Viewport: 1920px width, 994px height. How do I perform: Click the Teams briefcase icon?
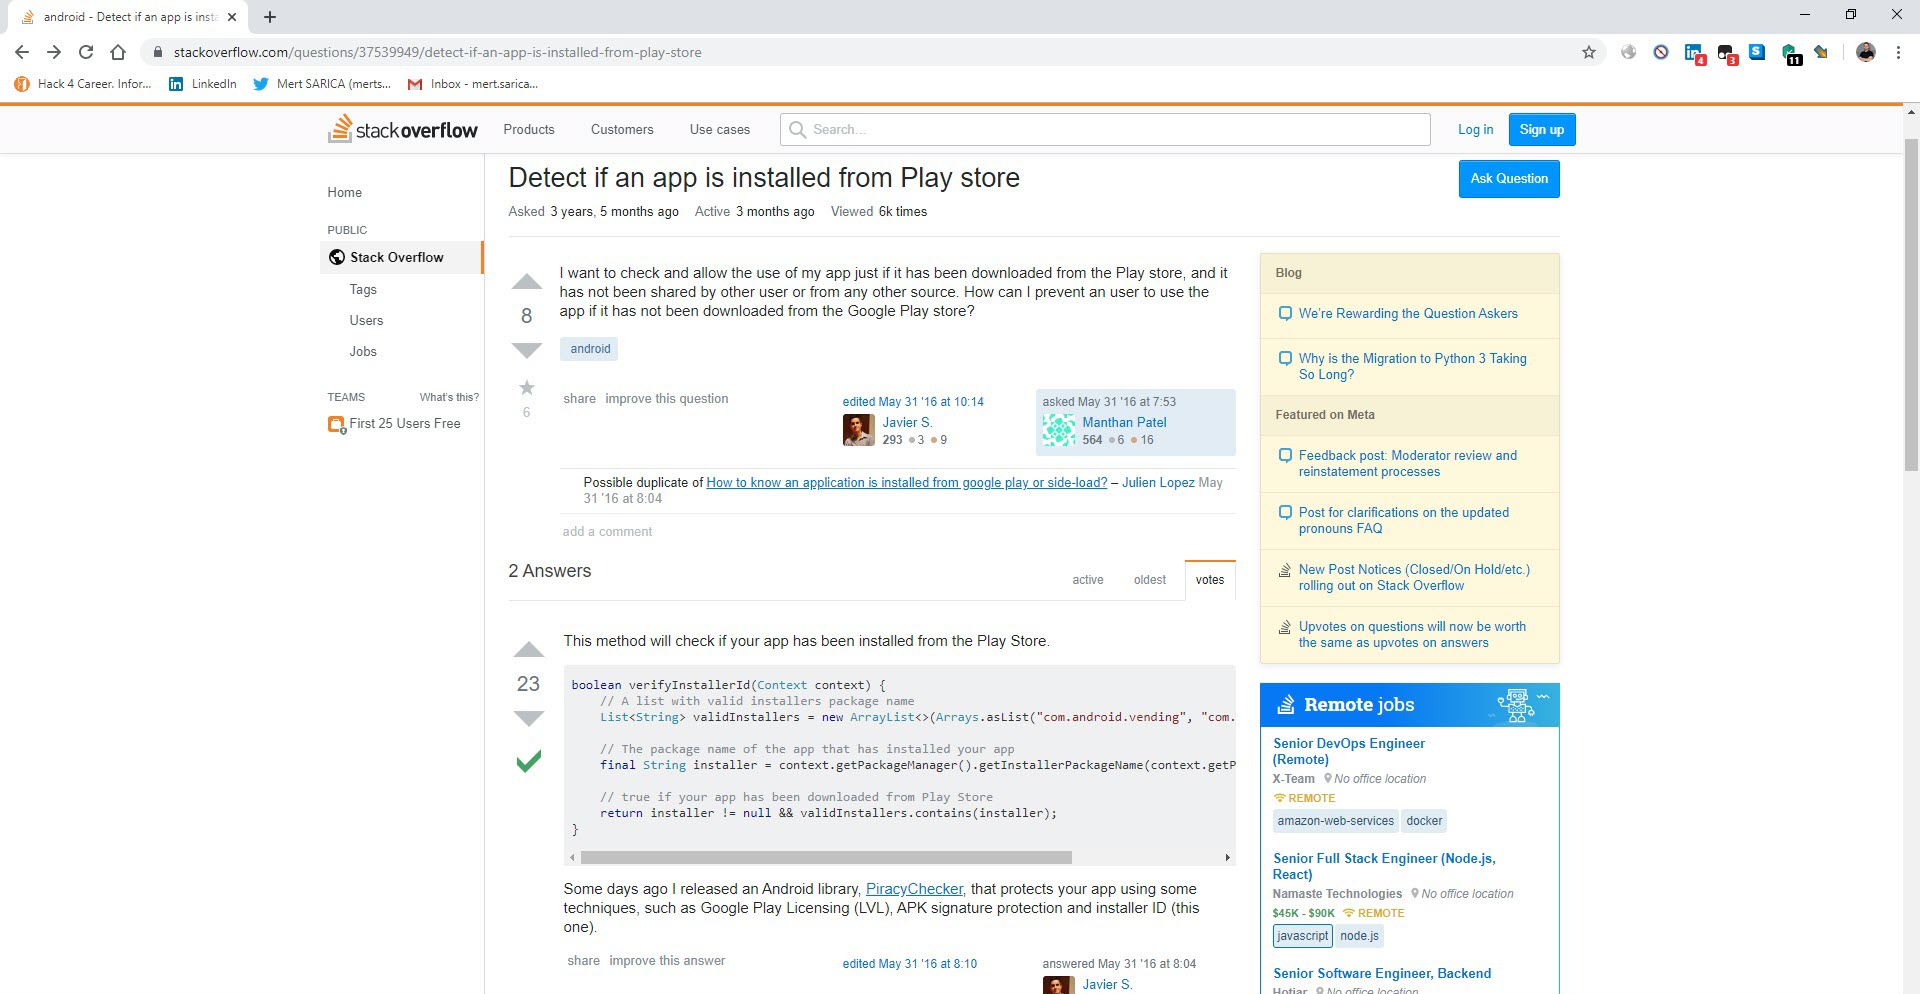[x=336, y=424]
